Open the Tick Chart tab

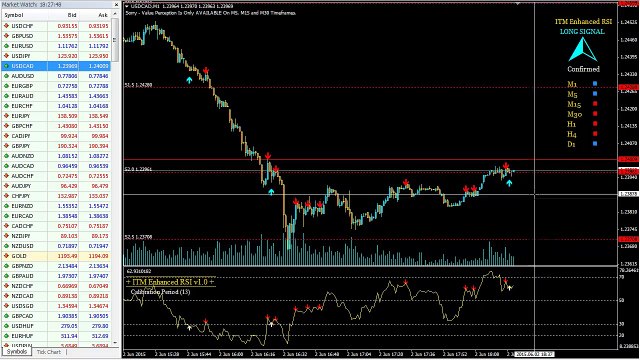tap(49, 352)
